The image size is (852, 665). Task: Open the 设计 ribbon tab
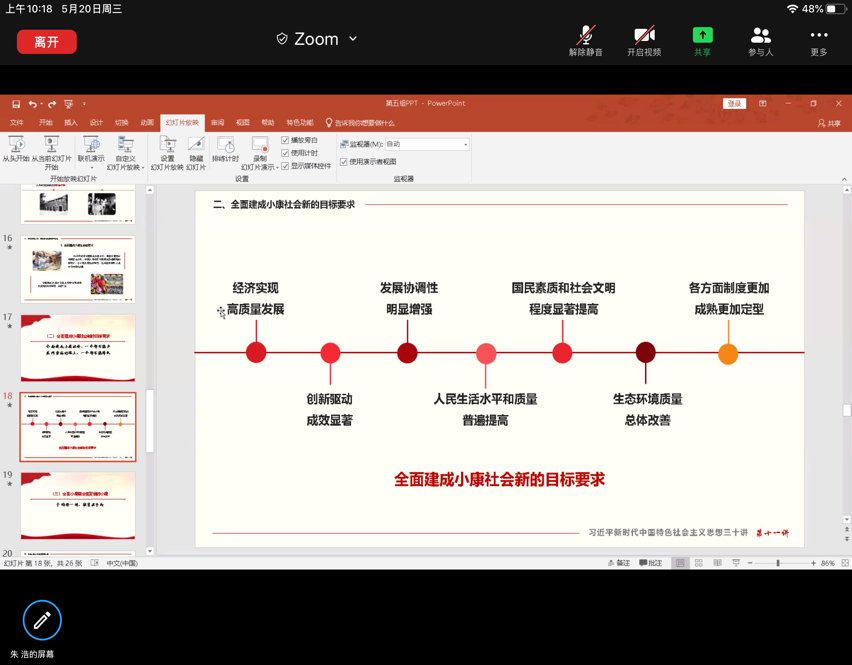(96, 123)
